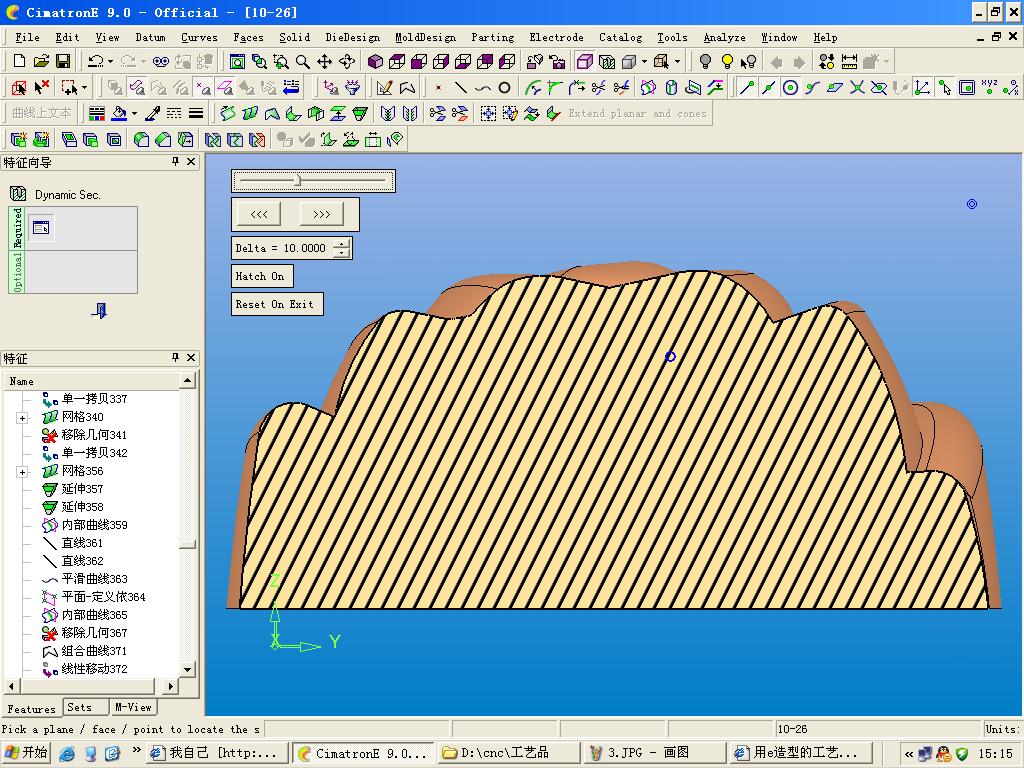Viewport: 1024px width, 768px height.
Task: Click the Measure ruler icon
Action: (x=849, y=61)
